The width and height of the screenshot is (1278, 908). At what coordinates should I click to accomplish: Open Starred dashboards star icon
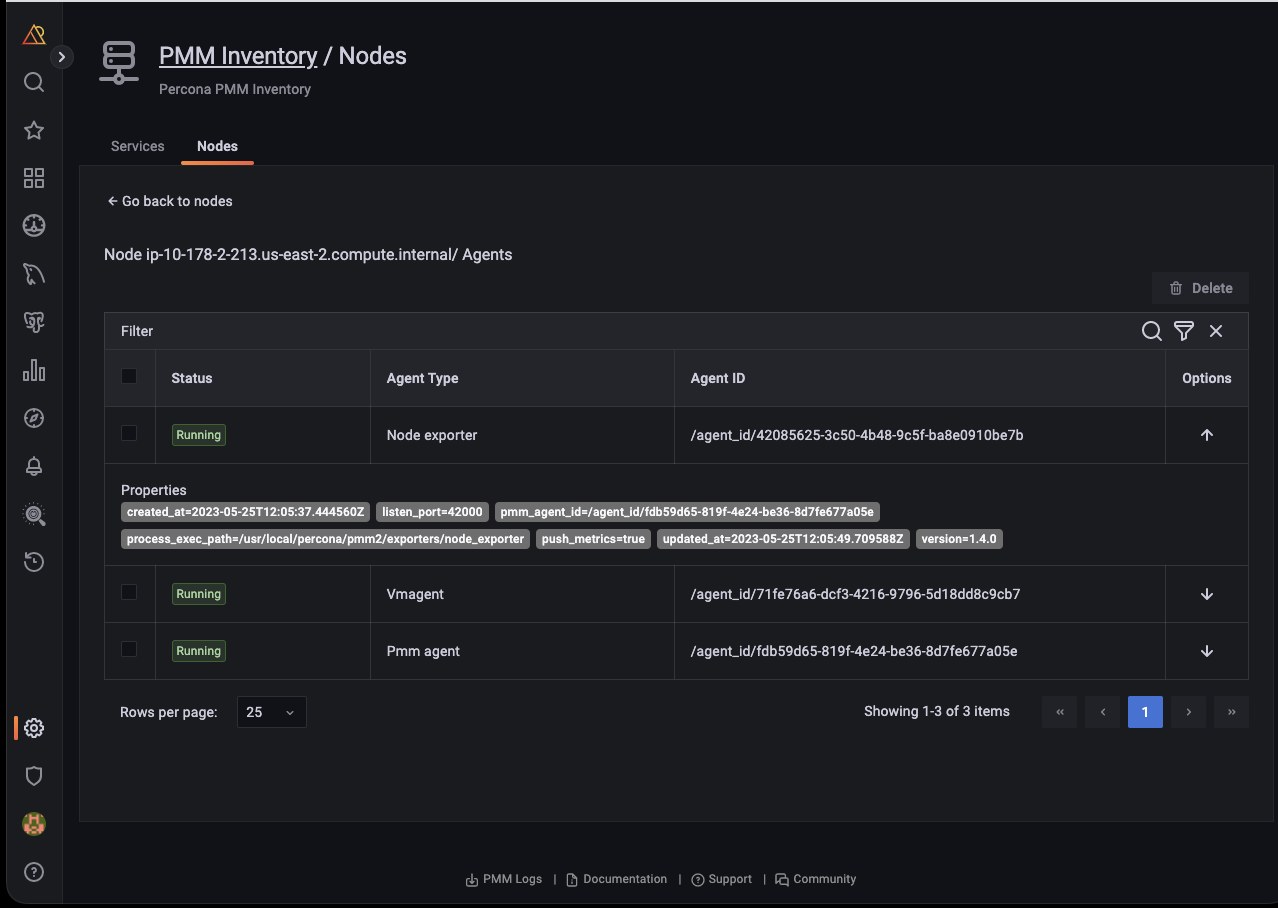[x=34, y=130]
